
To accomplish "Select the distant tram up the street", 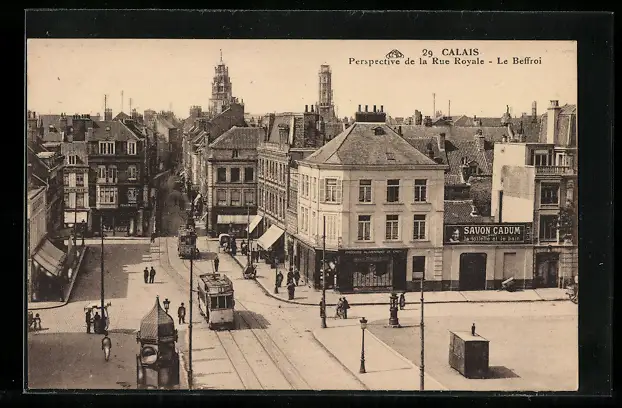I will tap(187, 242).
